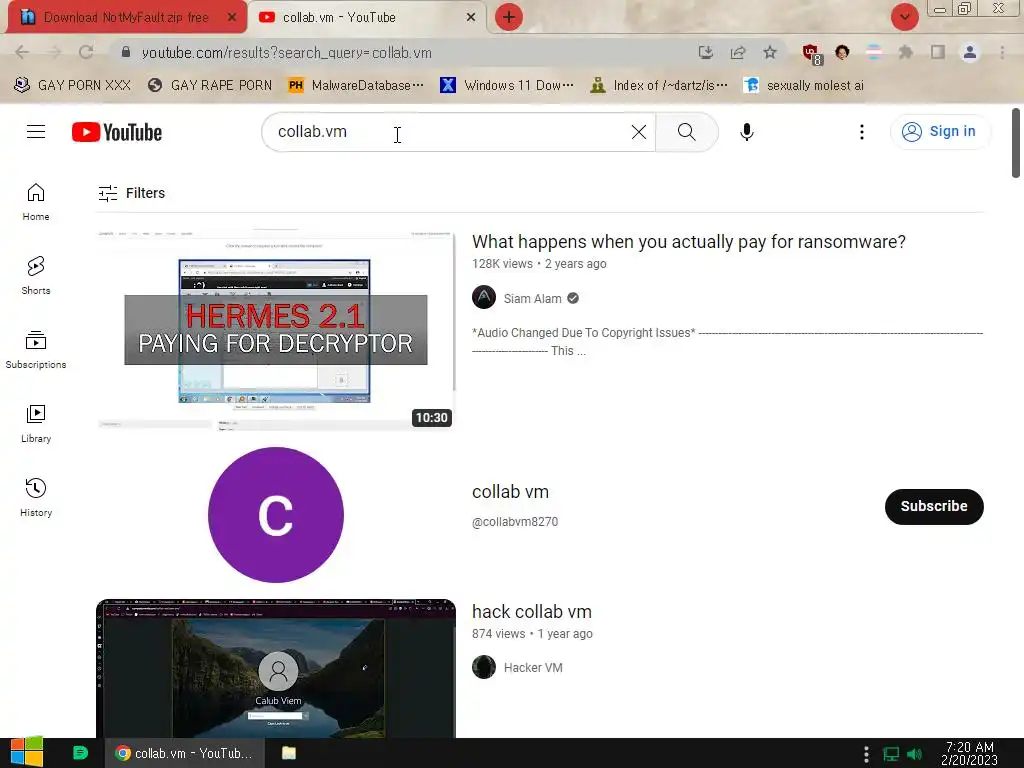Image resolution: width=1024 pixels, height=768 pixels.
Task: Select the 'collab.vm - YouTube' tab
Action: [x=339, y=18]
